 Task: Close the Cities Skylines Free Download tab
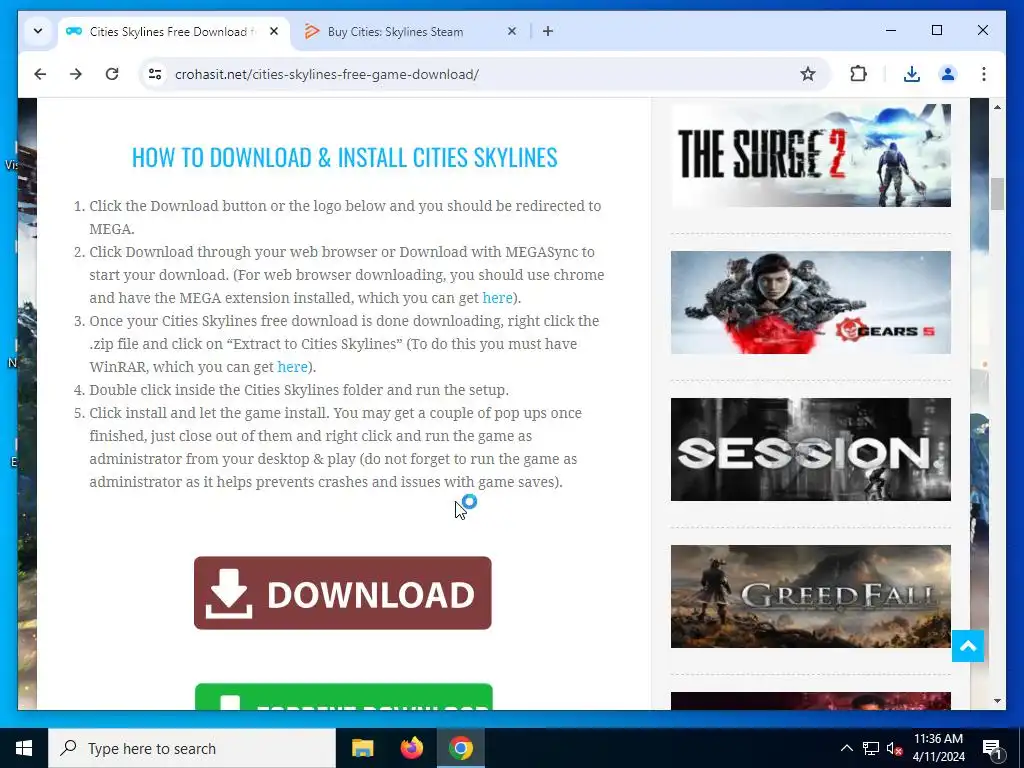[x=274, y=31]
